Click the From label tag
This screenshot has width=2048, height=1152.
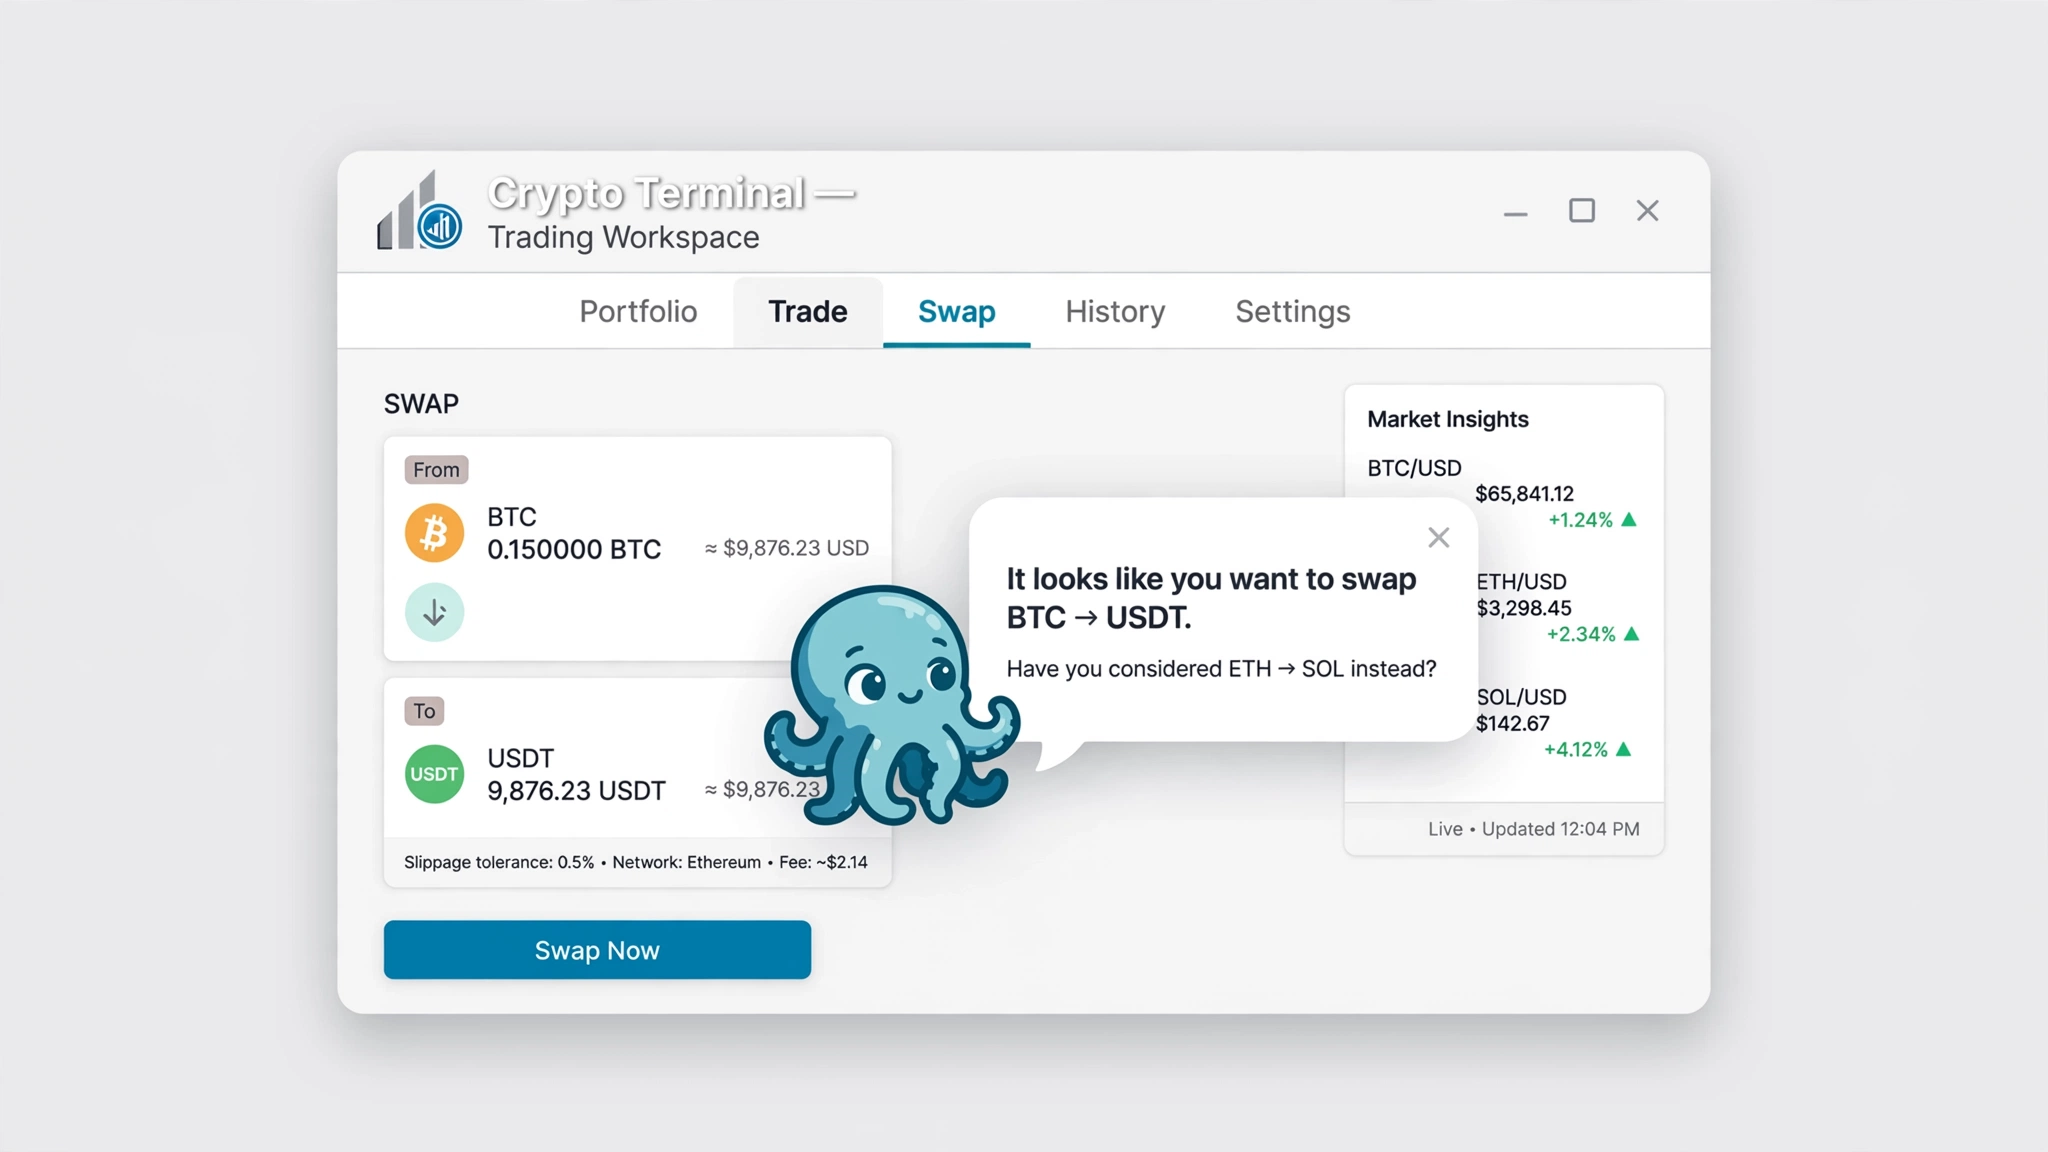(436, 470)
